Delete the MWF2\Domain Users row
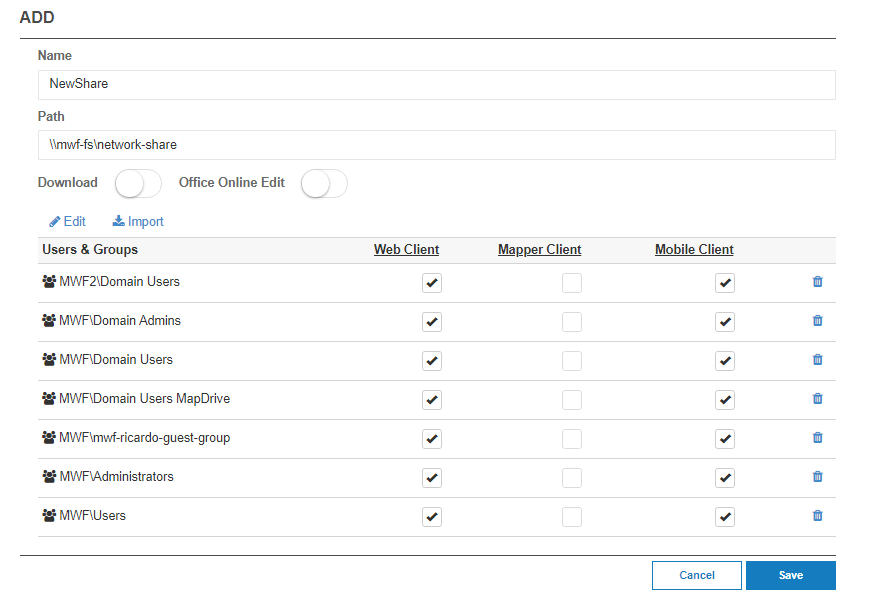This screenshot has height=608, width=878. pos(817,282)
